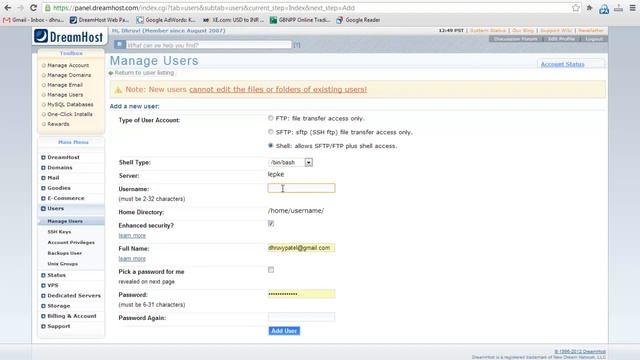
Task: Click the browser address bar URL
Action: coord(204,8)
